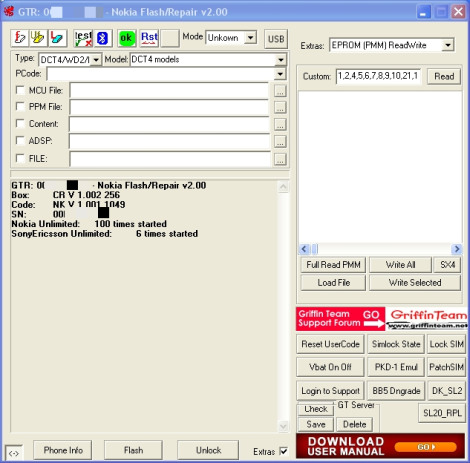Click the <-> toggle button bottom left
Screen dimensions: 470x463
coord(14,453)
